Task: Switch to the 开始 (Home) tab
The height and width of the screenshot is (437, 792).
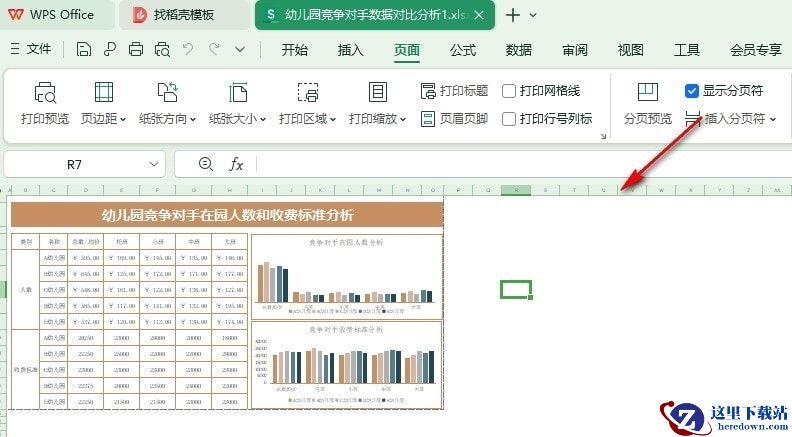Action: (x=294, y=50)
